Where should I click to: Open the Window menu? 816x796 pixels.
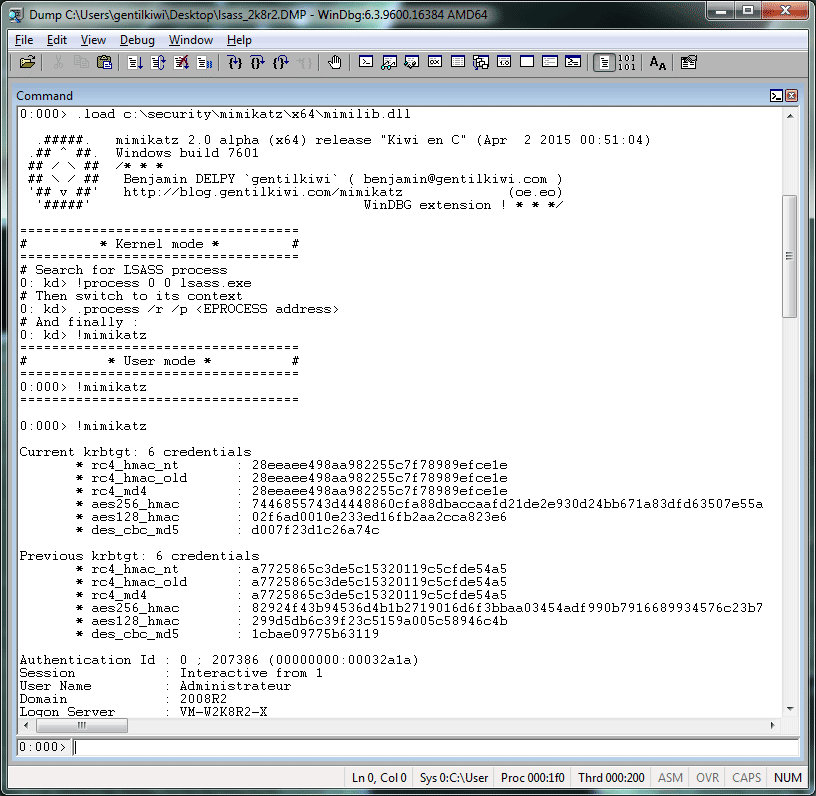tap(190, 40)
